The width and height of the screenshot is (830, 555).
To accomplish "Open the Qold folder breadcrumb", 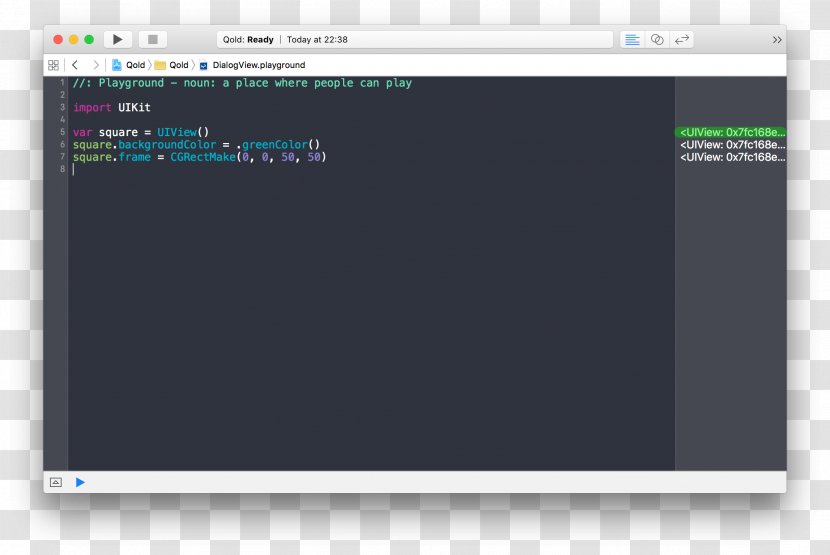I will tap(172, 65).
